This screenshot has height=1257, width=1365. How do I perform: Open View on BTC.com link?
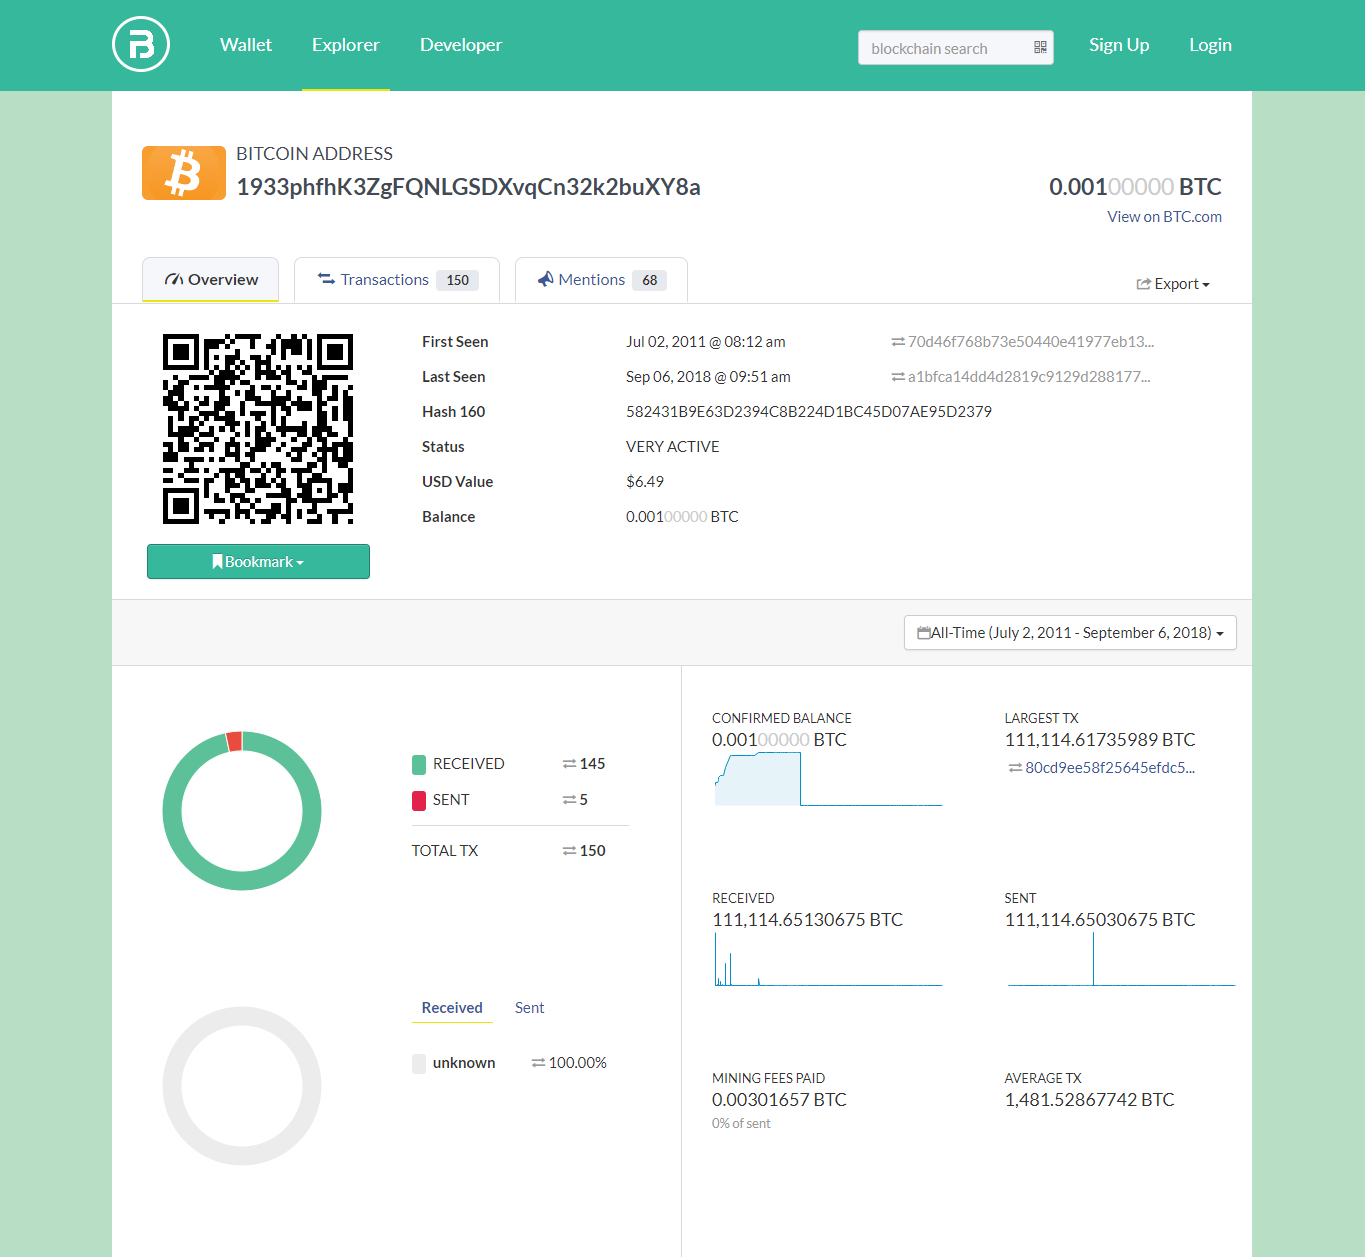[x=1164, y=217]
